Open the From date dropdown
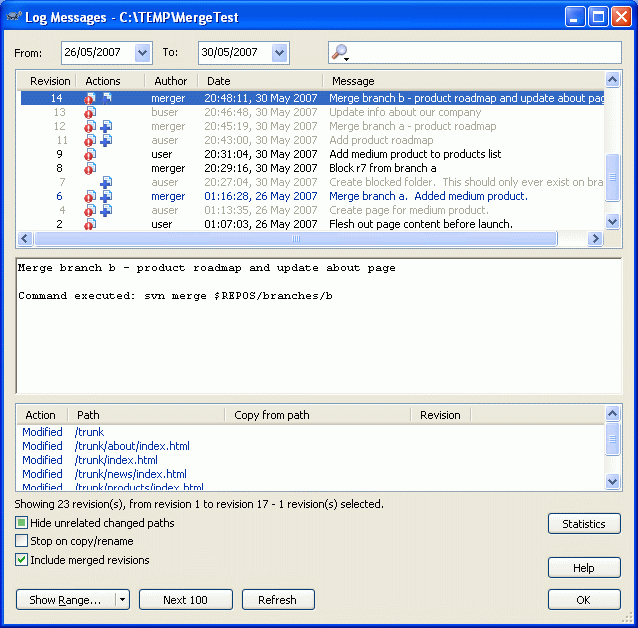This screenshot has width=638, height=628. (142, 53)
